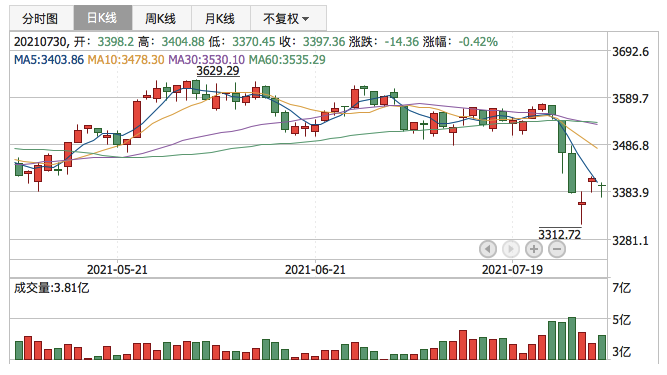Click the 7亿 volume axis label
The height and width of the screenshot is (375, 667).
621,288
